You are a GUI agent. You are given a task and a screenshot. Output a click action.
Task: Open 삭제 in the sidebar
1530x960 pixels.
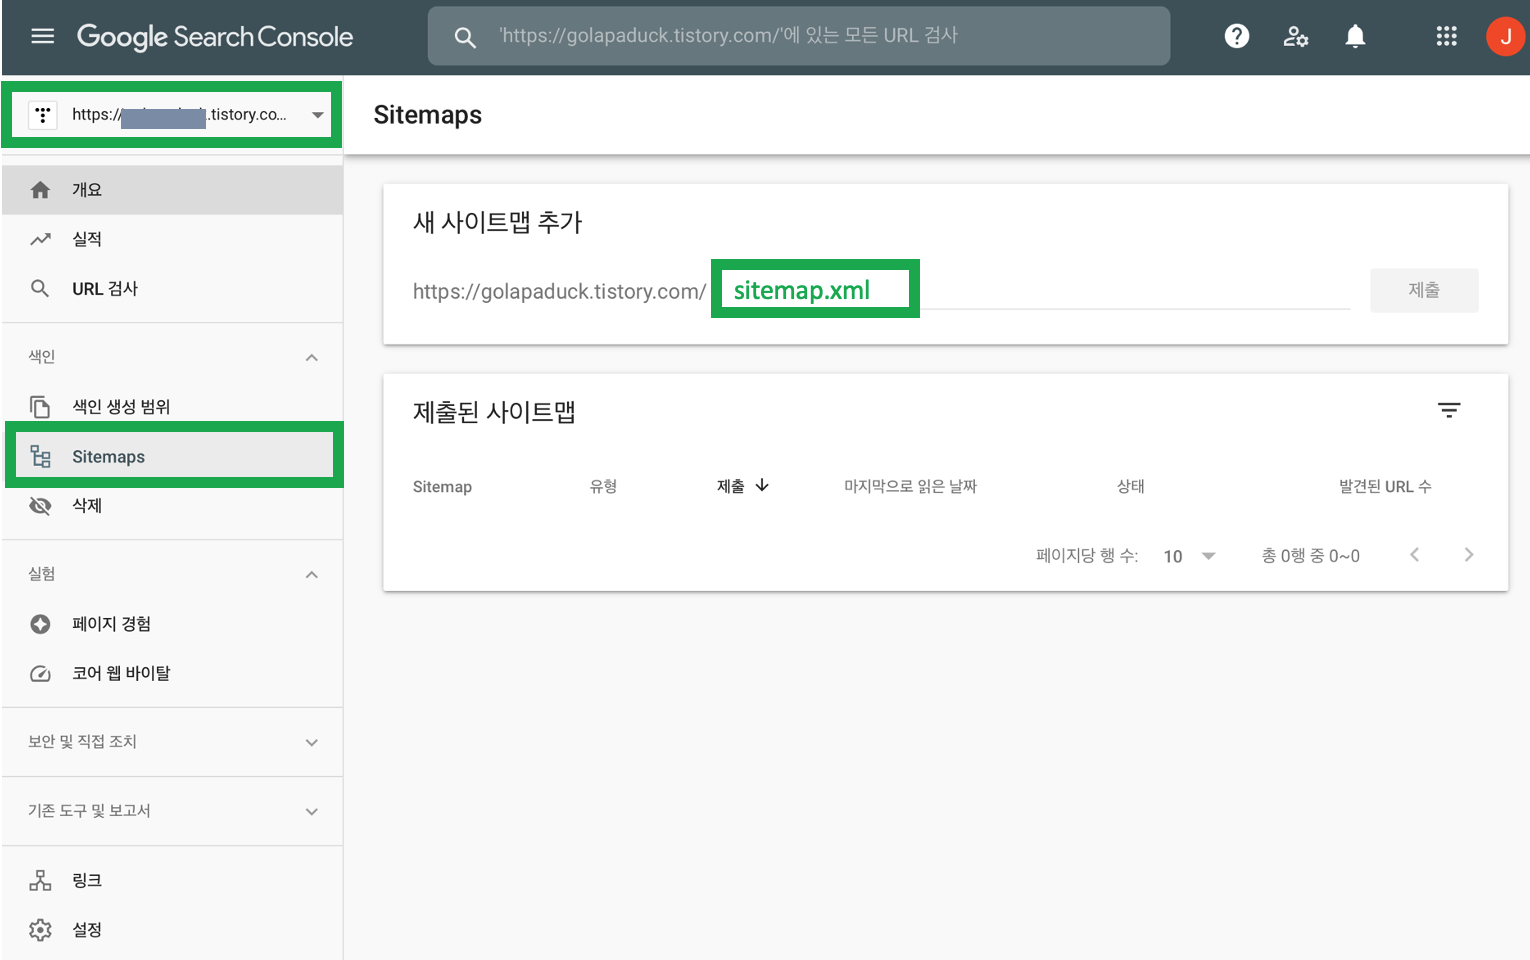[172, 506]
